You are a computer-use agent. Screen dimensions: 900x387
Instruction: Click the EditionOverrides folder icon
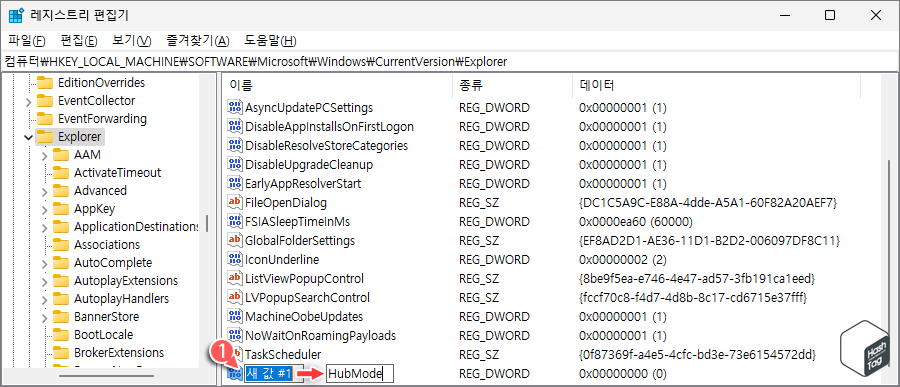click(45, 83)
